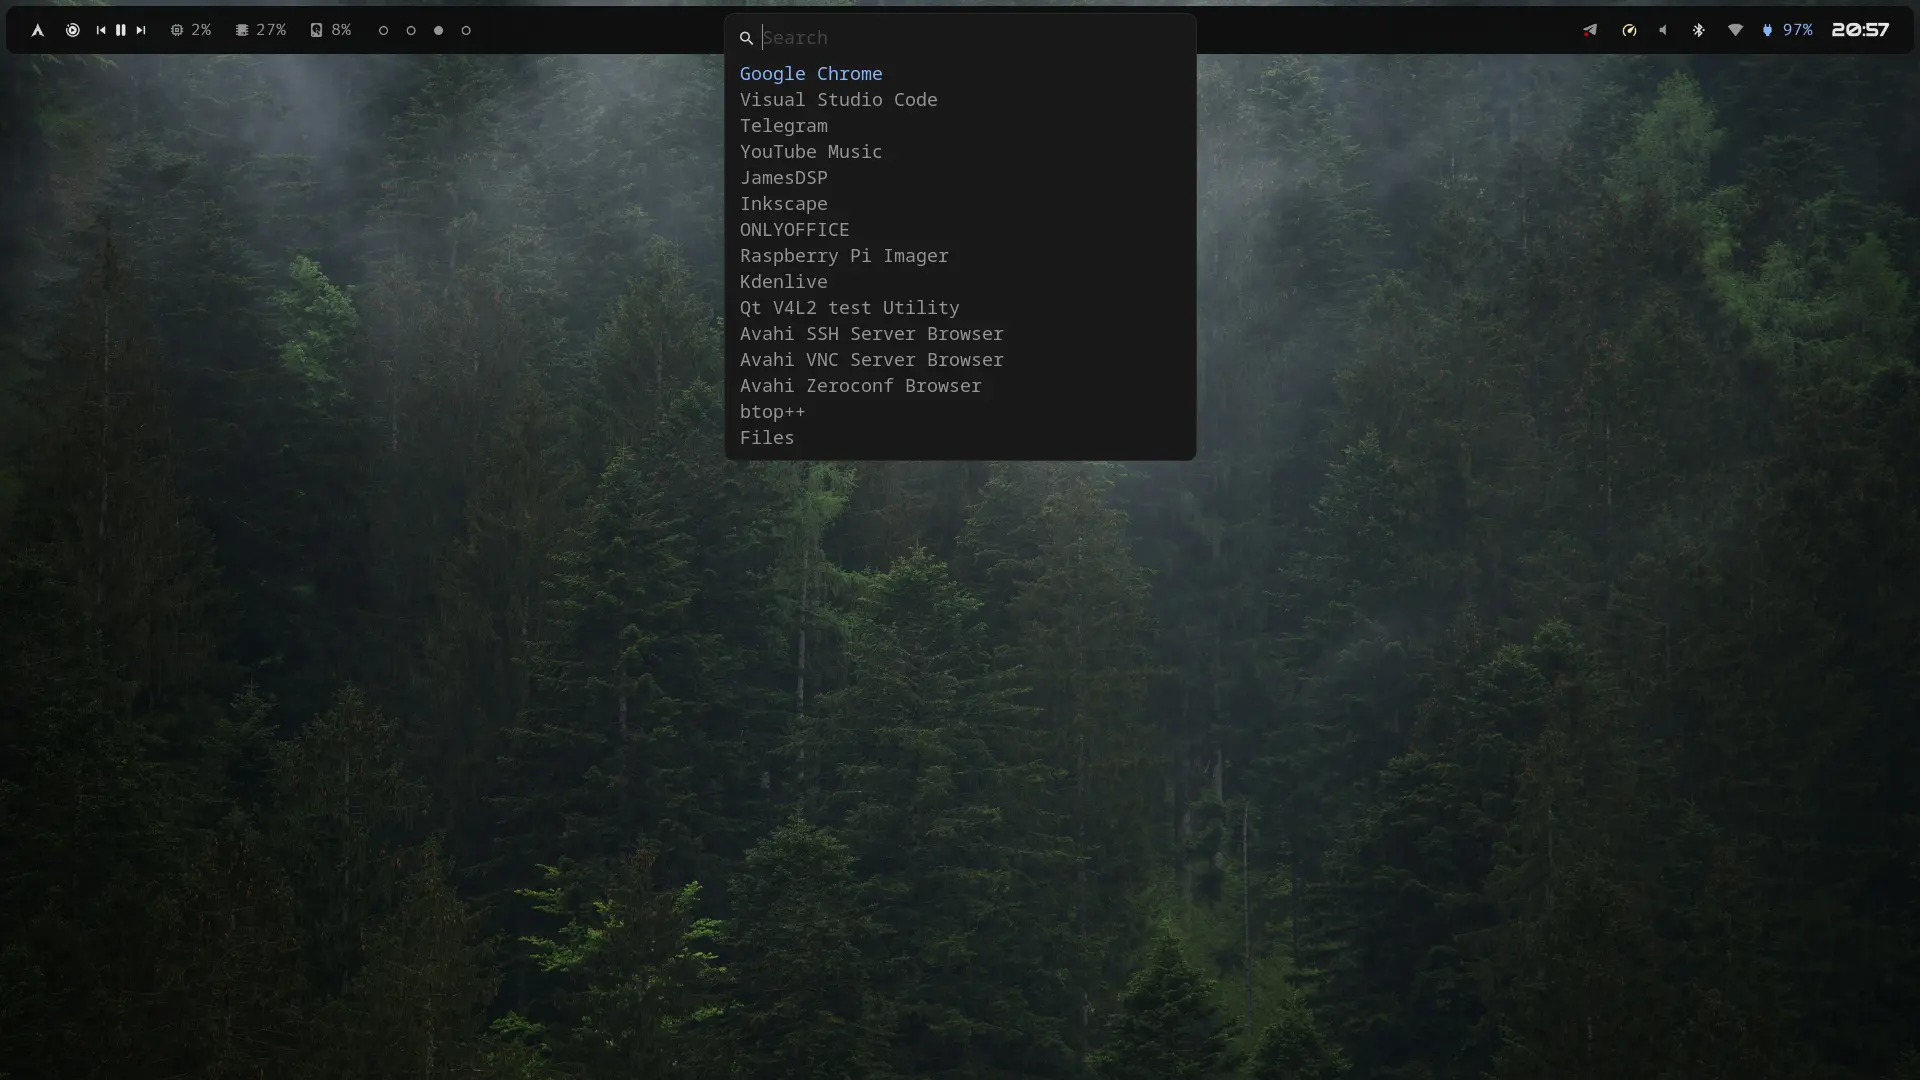This screenshot has height=1080, width=1920.
Task: Click the 27% memory usage indicator
Action: pos(261,30)
